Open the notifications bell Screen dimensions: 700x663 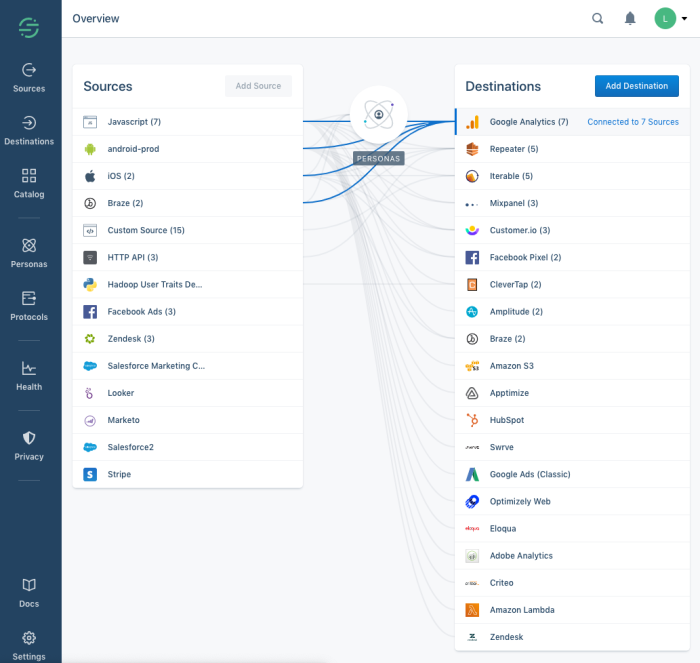[630, 18]
